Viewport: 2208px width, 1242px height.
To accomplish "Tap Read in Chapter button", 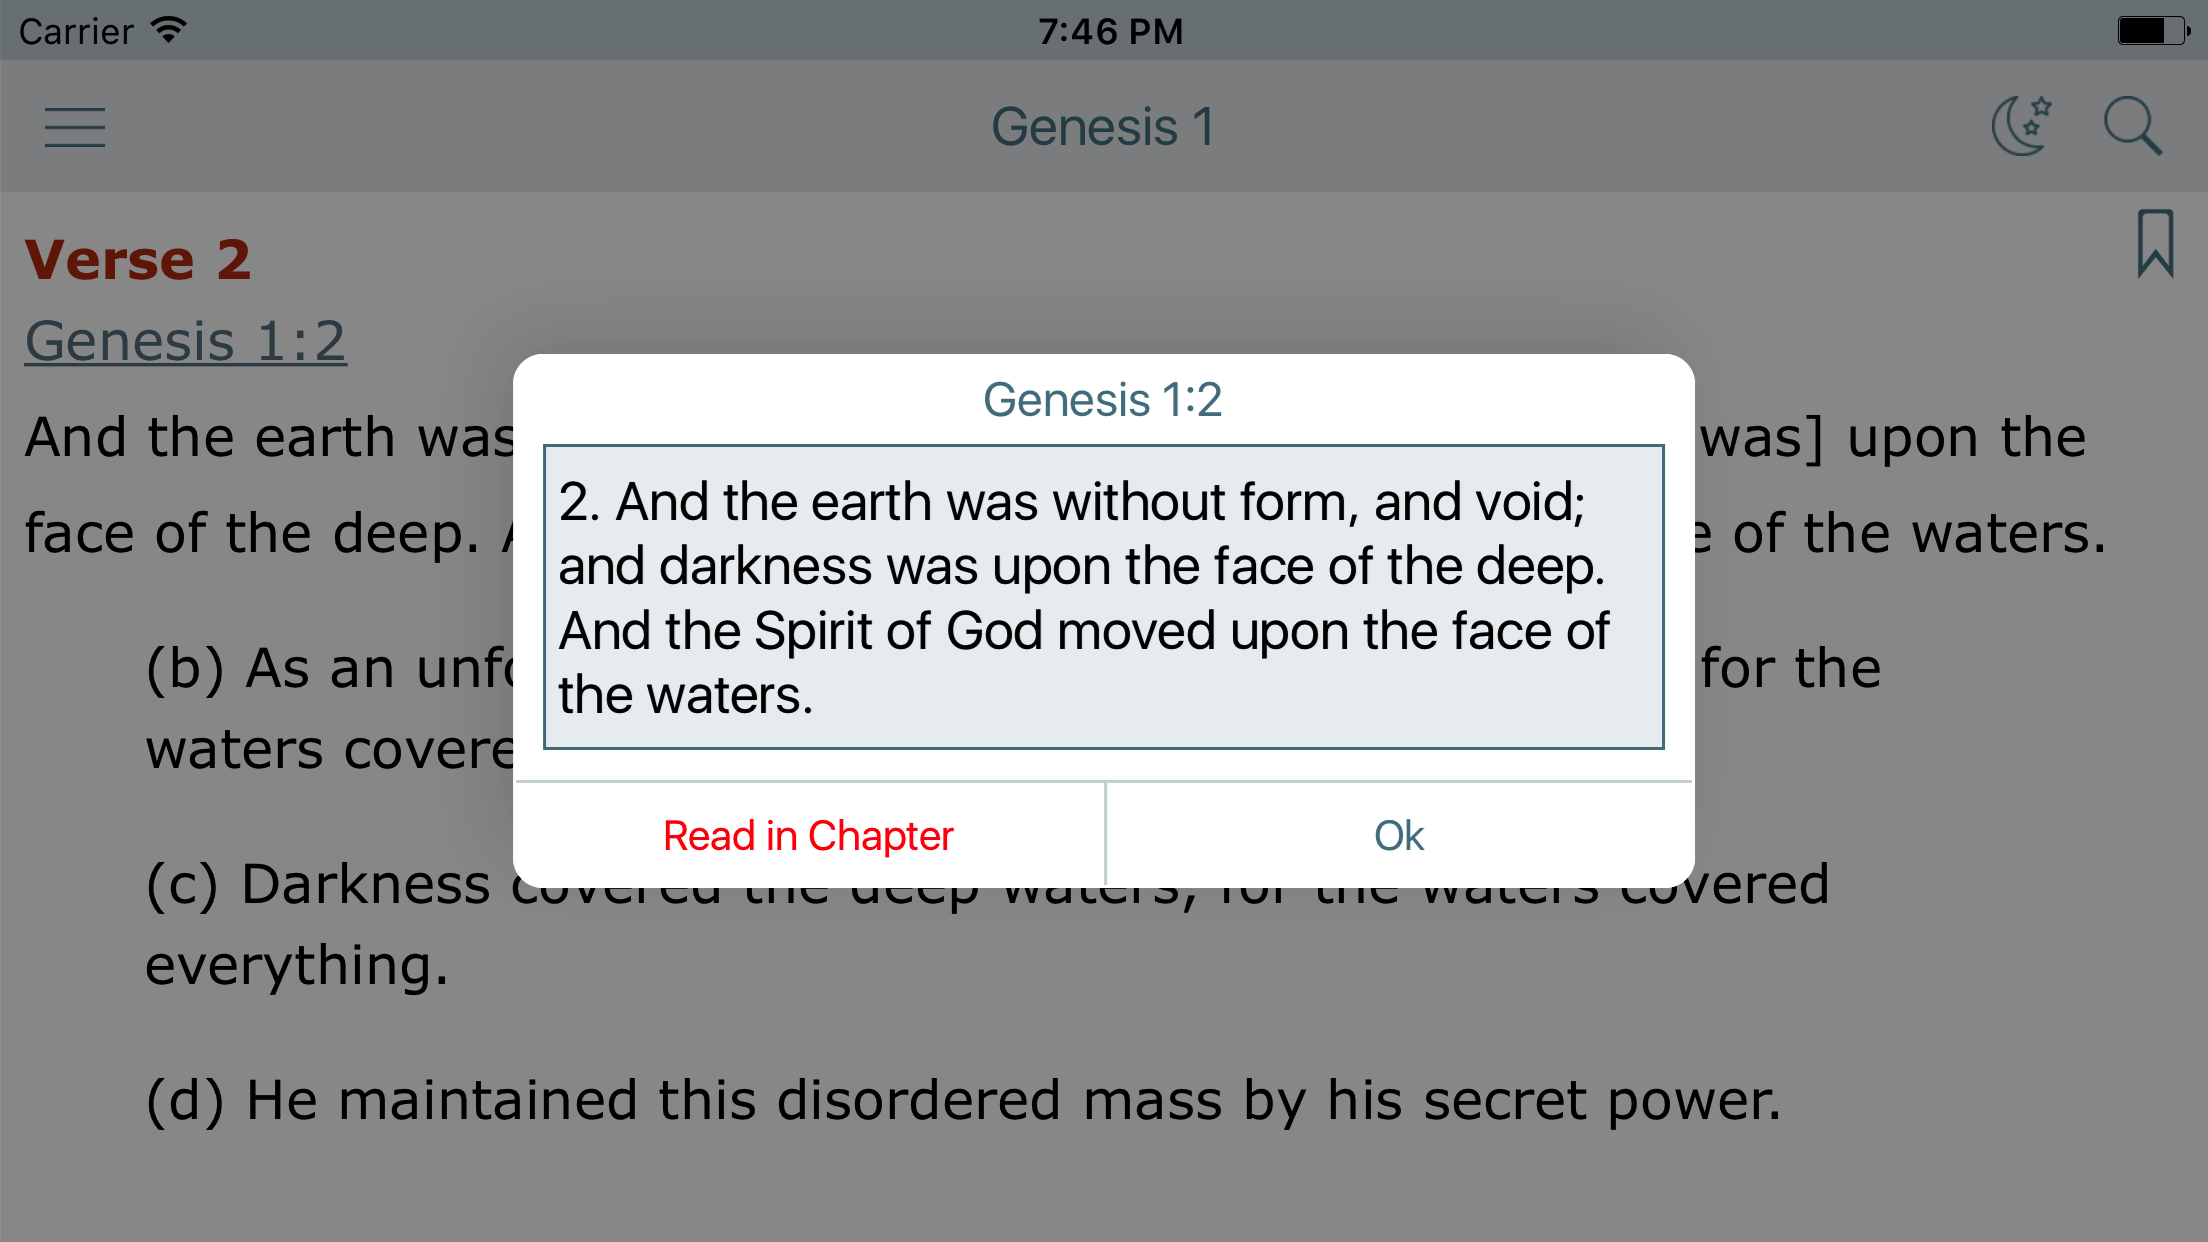I will [x=808, y=835].
